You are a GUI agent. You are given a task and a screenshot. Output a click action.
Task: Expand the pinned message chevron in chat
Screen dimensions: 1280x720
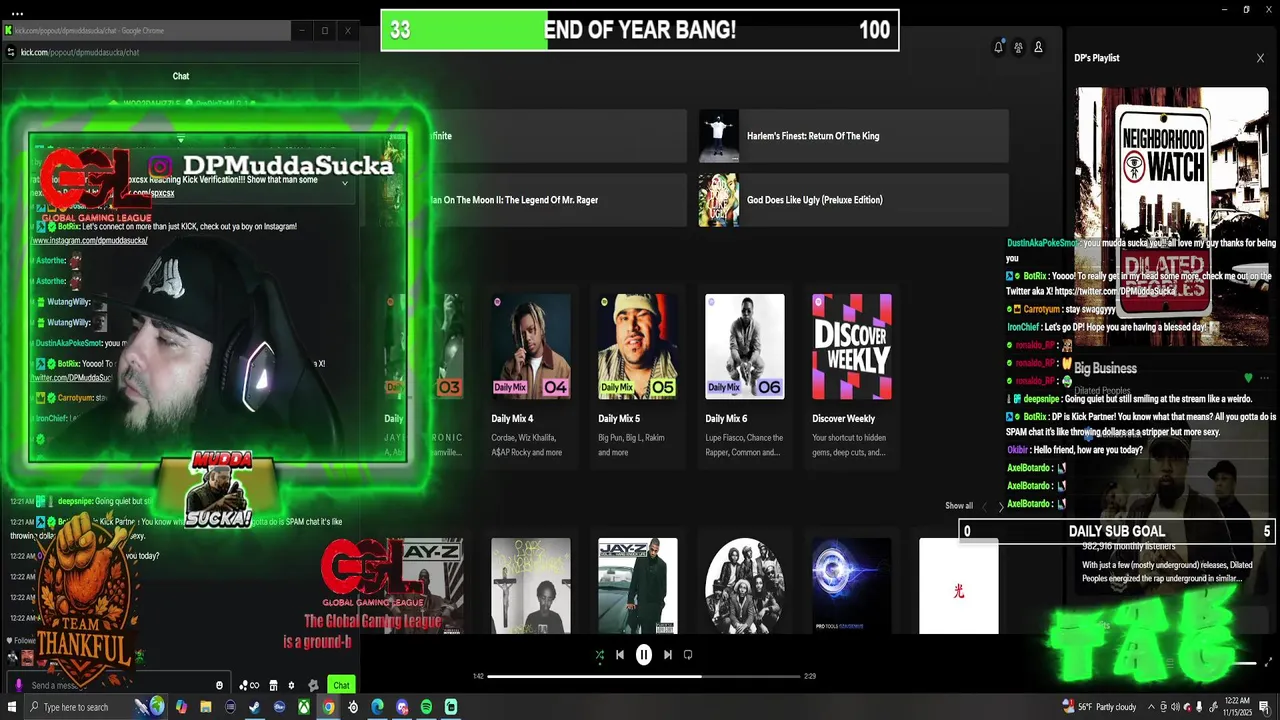[345, 183]
